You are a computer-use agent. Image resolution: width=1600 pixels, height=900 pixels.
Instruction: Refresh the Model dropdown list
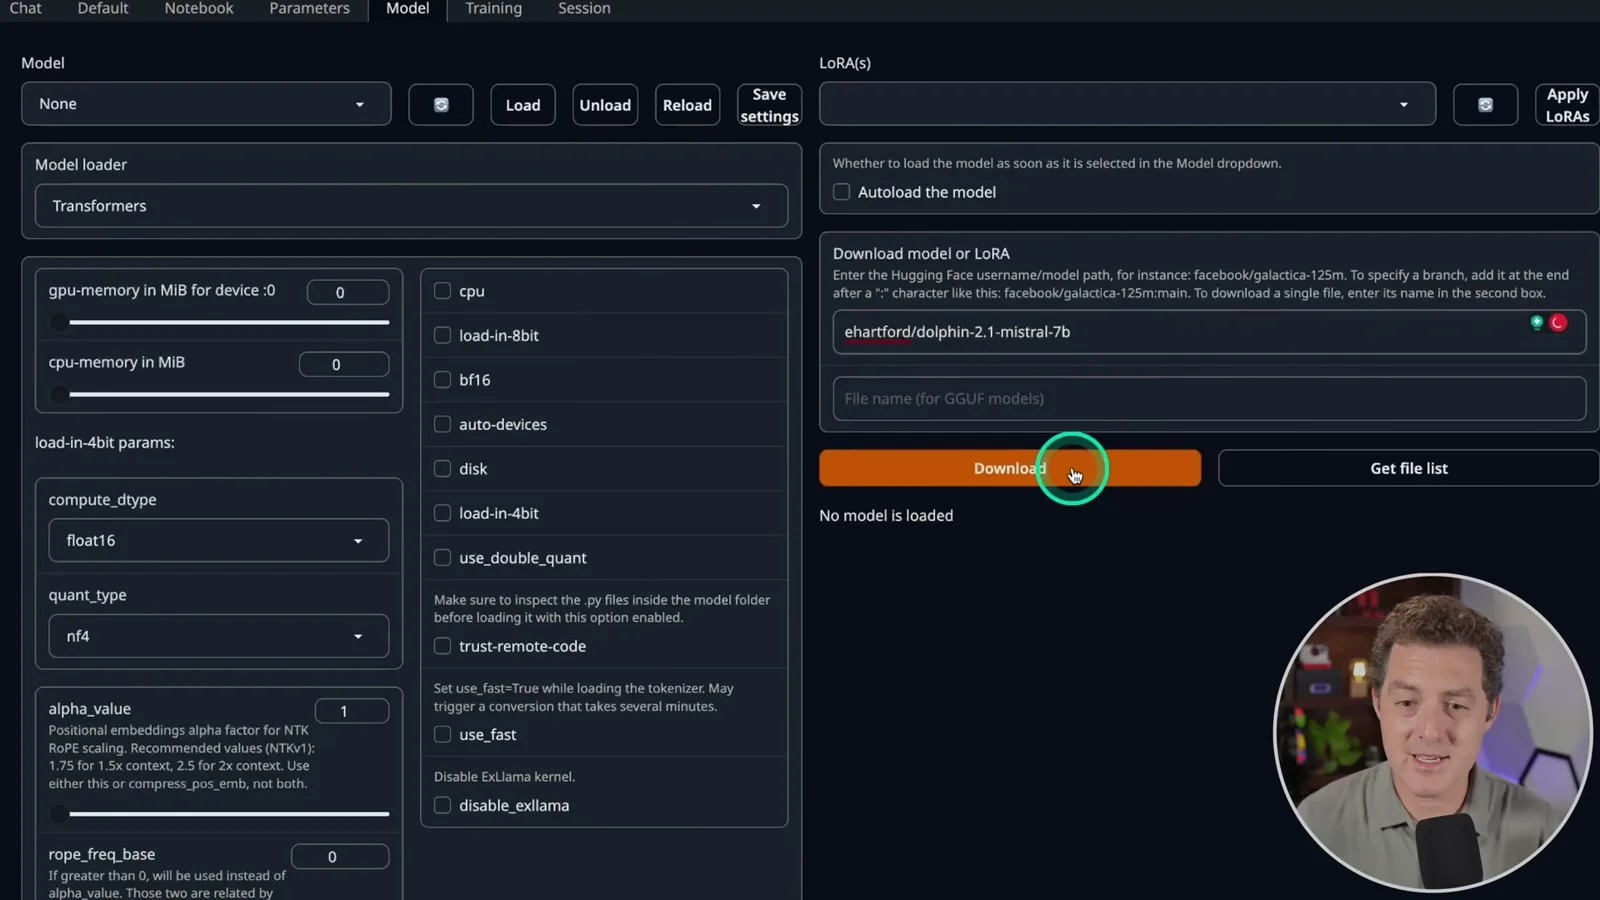(x=441, y=105)
